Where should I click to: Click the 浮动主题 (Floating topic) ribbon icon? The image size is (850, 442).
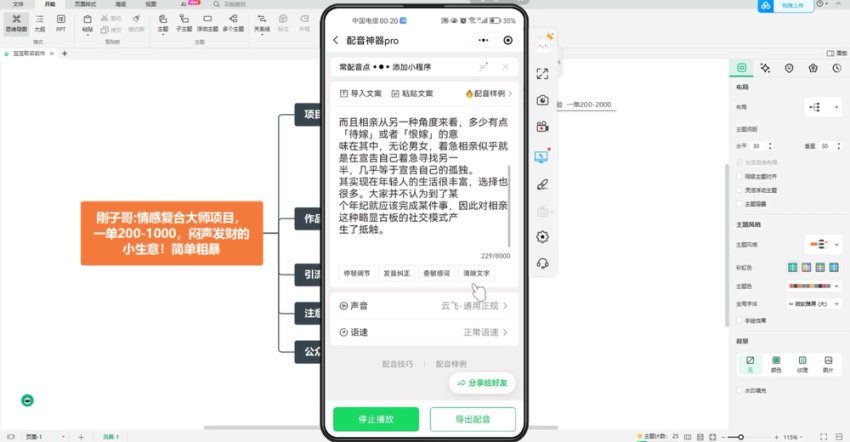pyautogui.click(x=209, y=23)
